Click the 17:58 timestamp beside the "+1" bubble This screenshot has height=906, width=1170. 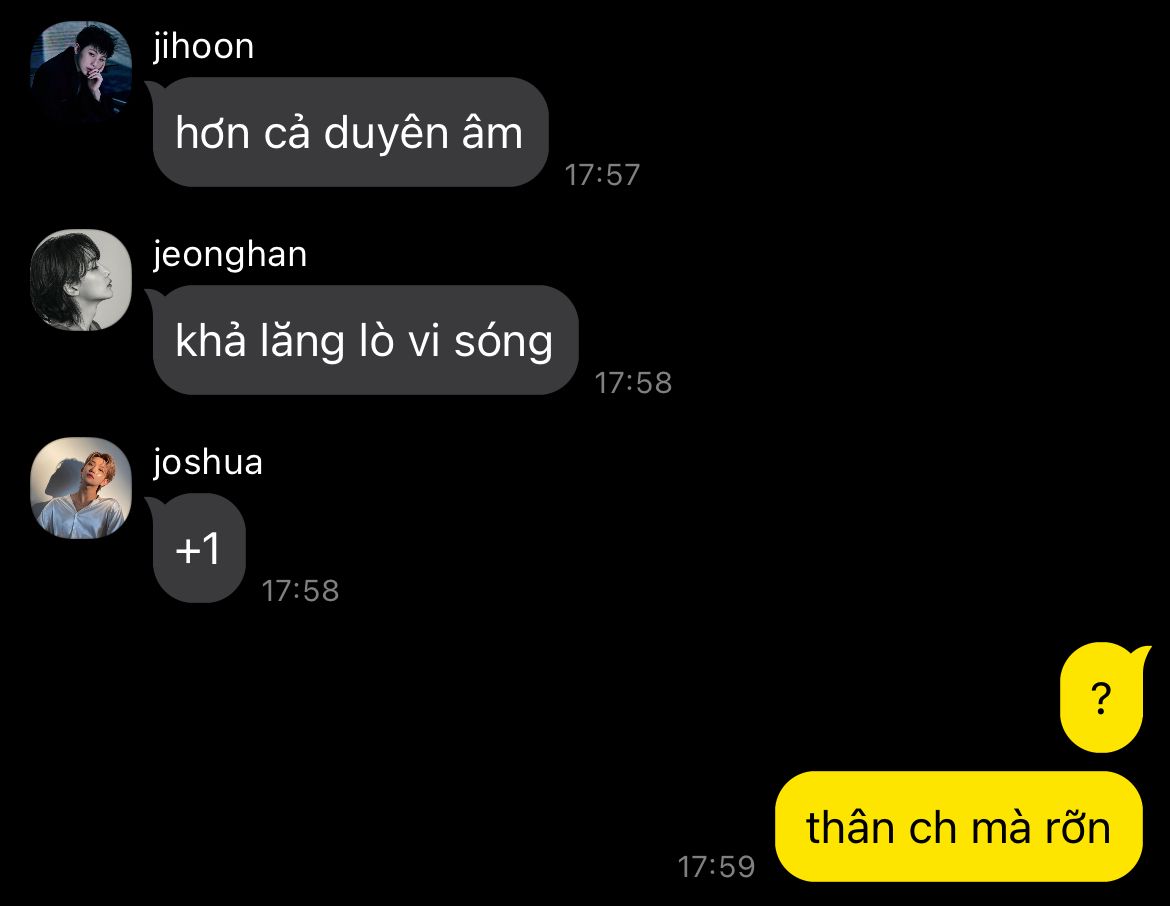[x=300, y=591]
